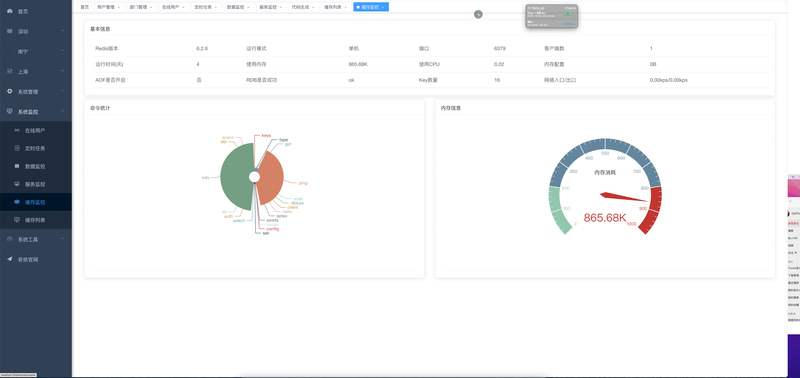
Task: Click the 首页 home icon in sidebar
Action: [10, 11]
